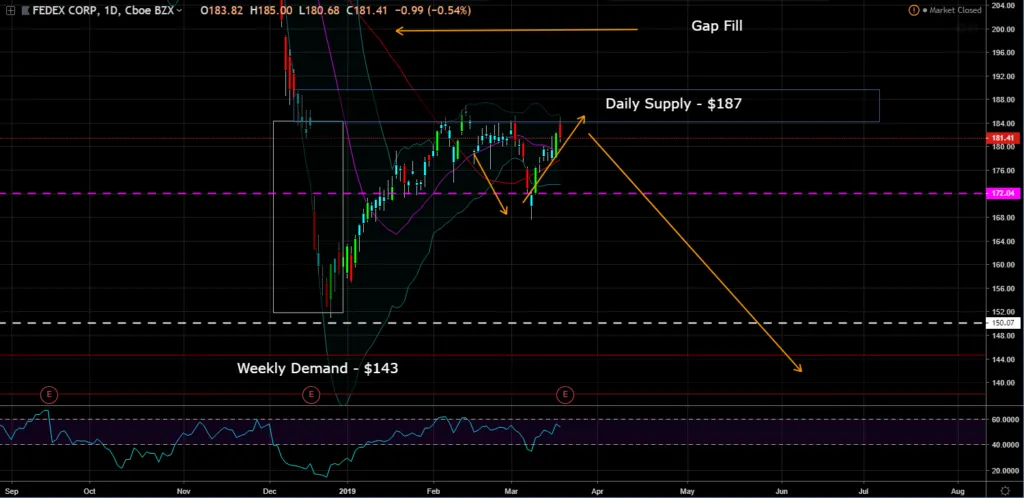Viewport: 1024px width, 498px height.
Task: Select the Daily Supply - $187 label
Action: (673, 104)
